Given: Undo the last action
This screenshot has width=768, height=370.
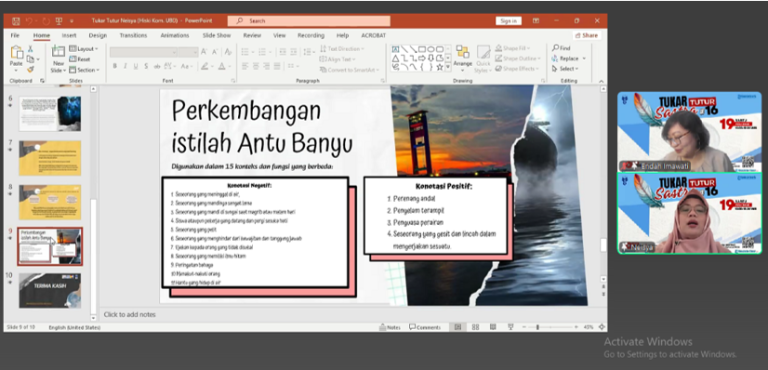Looking at the screenshot, I should [28, 21].
